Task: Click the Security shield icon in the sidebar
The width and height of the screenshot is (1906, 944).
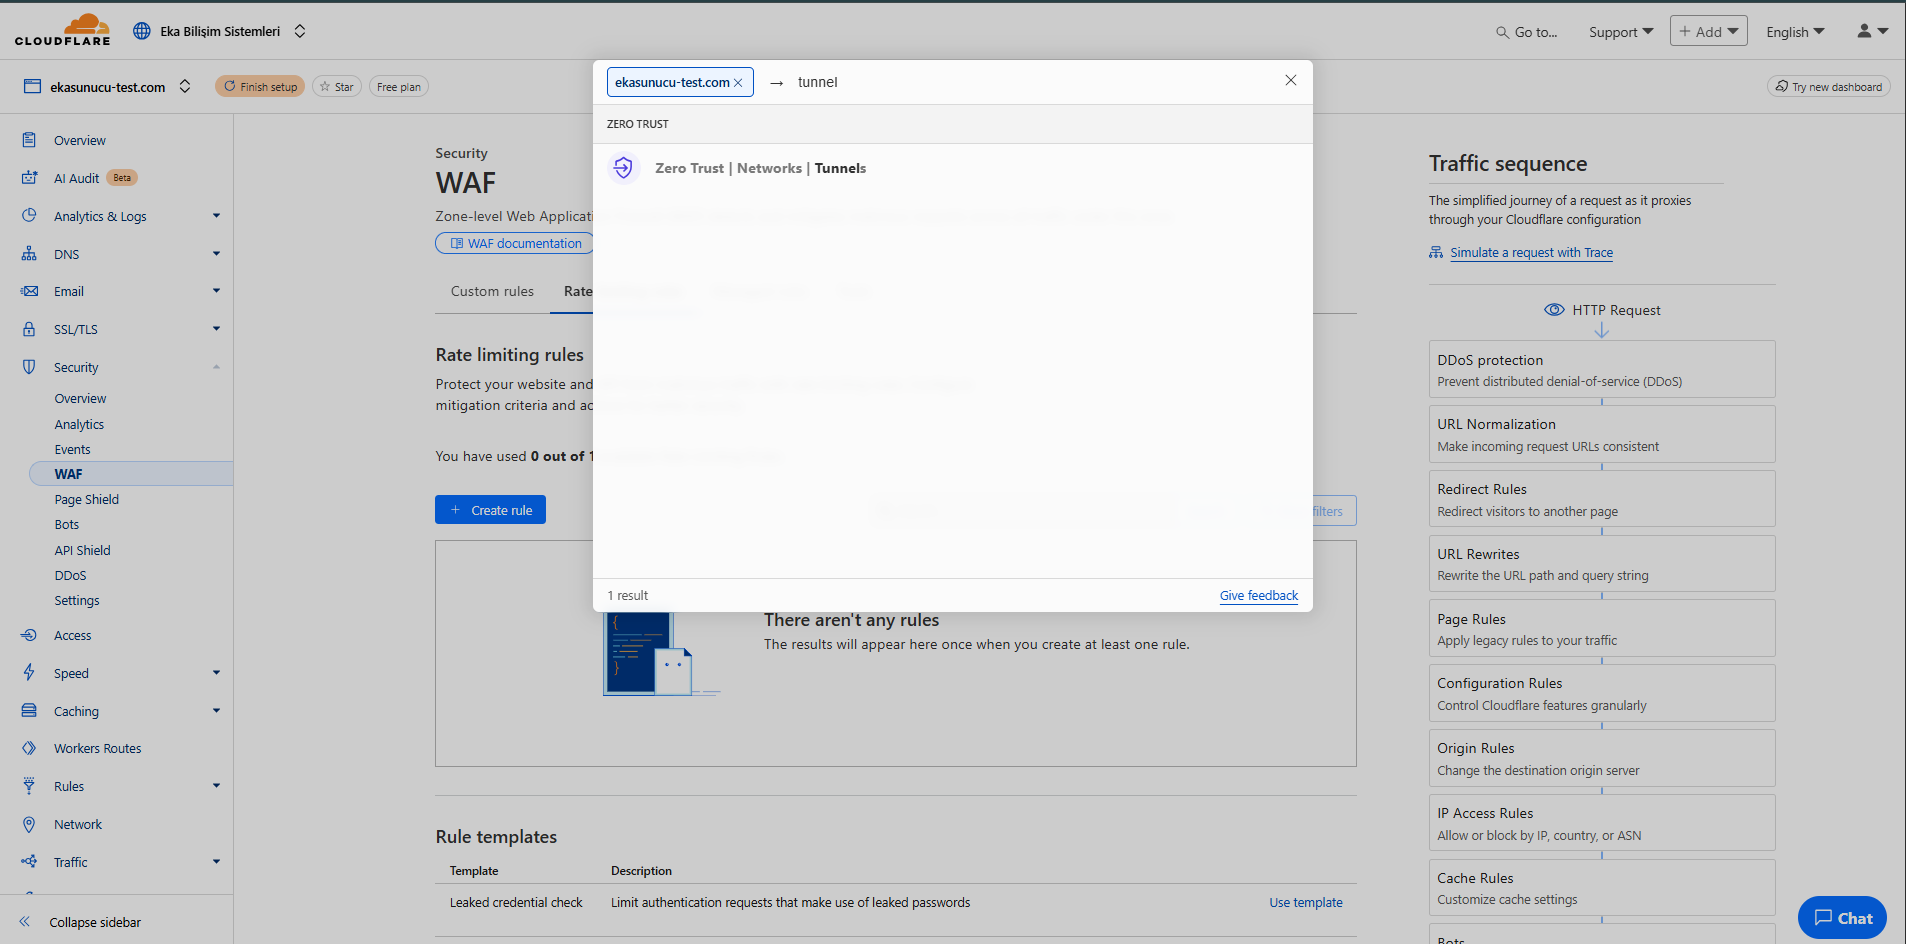Action: (x=29, y=367)
